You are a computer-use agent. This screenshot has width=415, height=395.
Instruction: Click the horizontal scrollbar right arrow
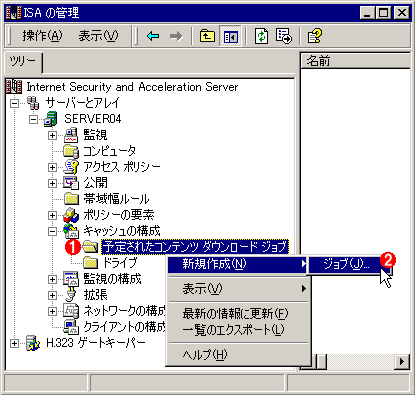(x=402, y=361)
